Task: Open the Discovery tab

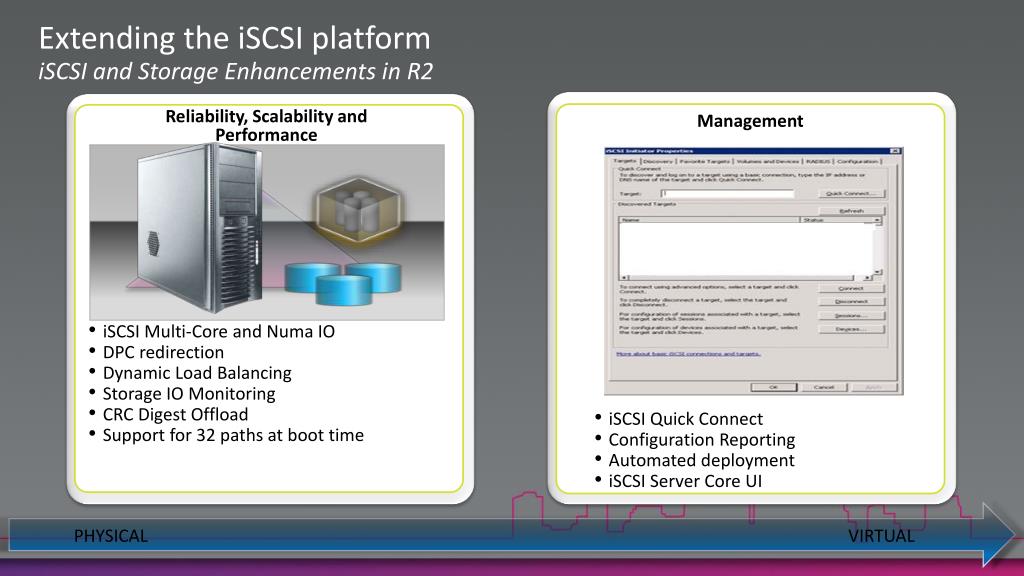Action: click(658, 161)
